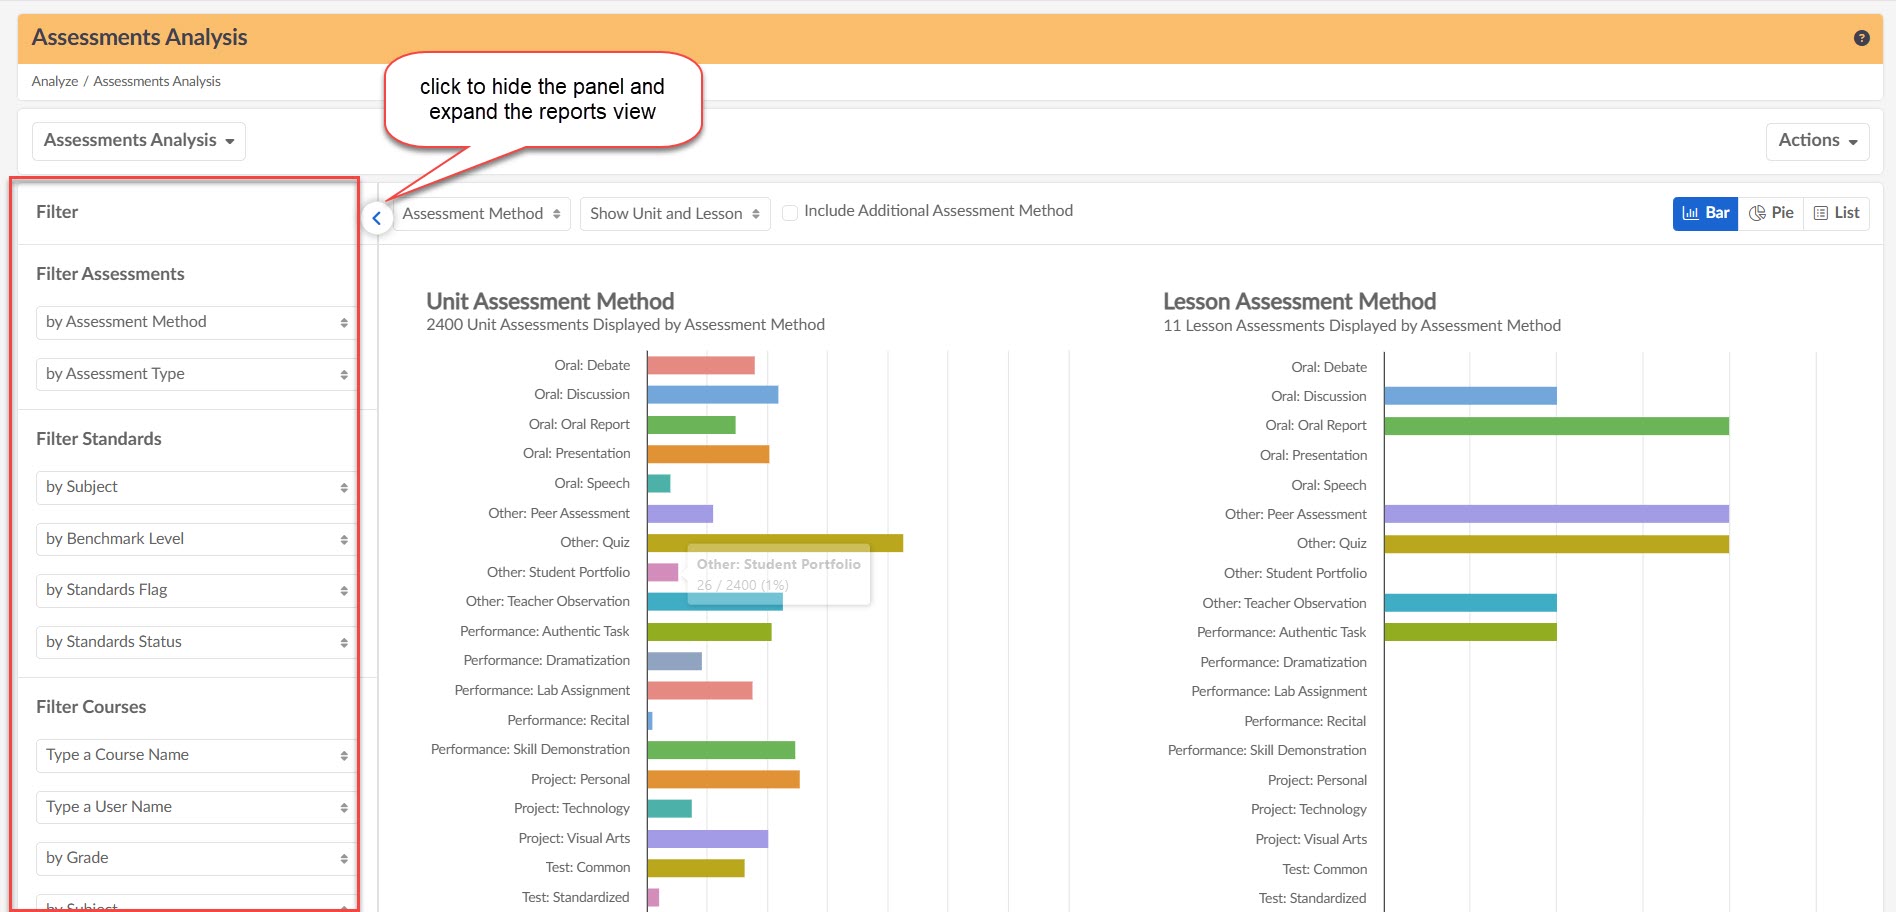Click the Unit Oral: Oral Report bar
This screenshot has width=1896, height=912.
click(x=692, y=424)
